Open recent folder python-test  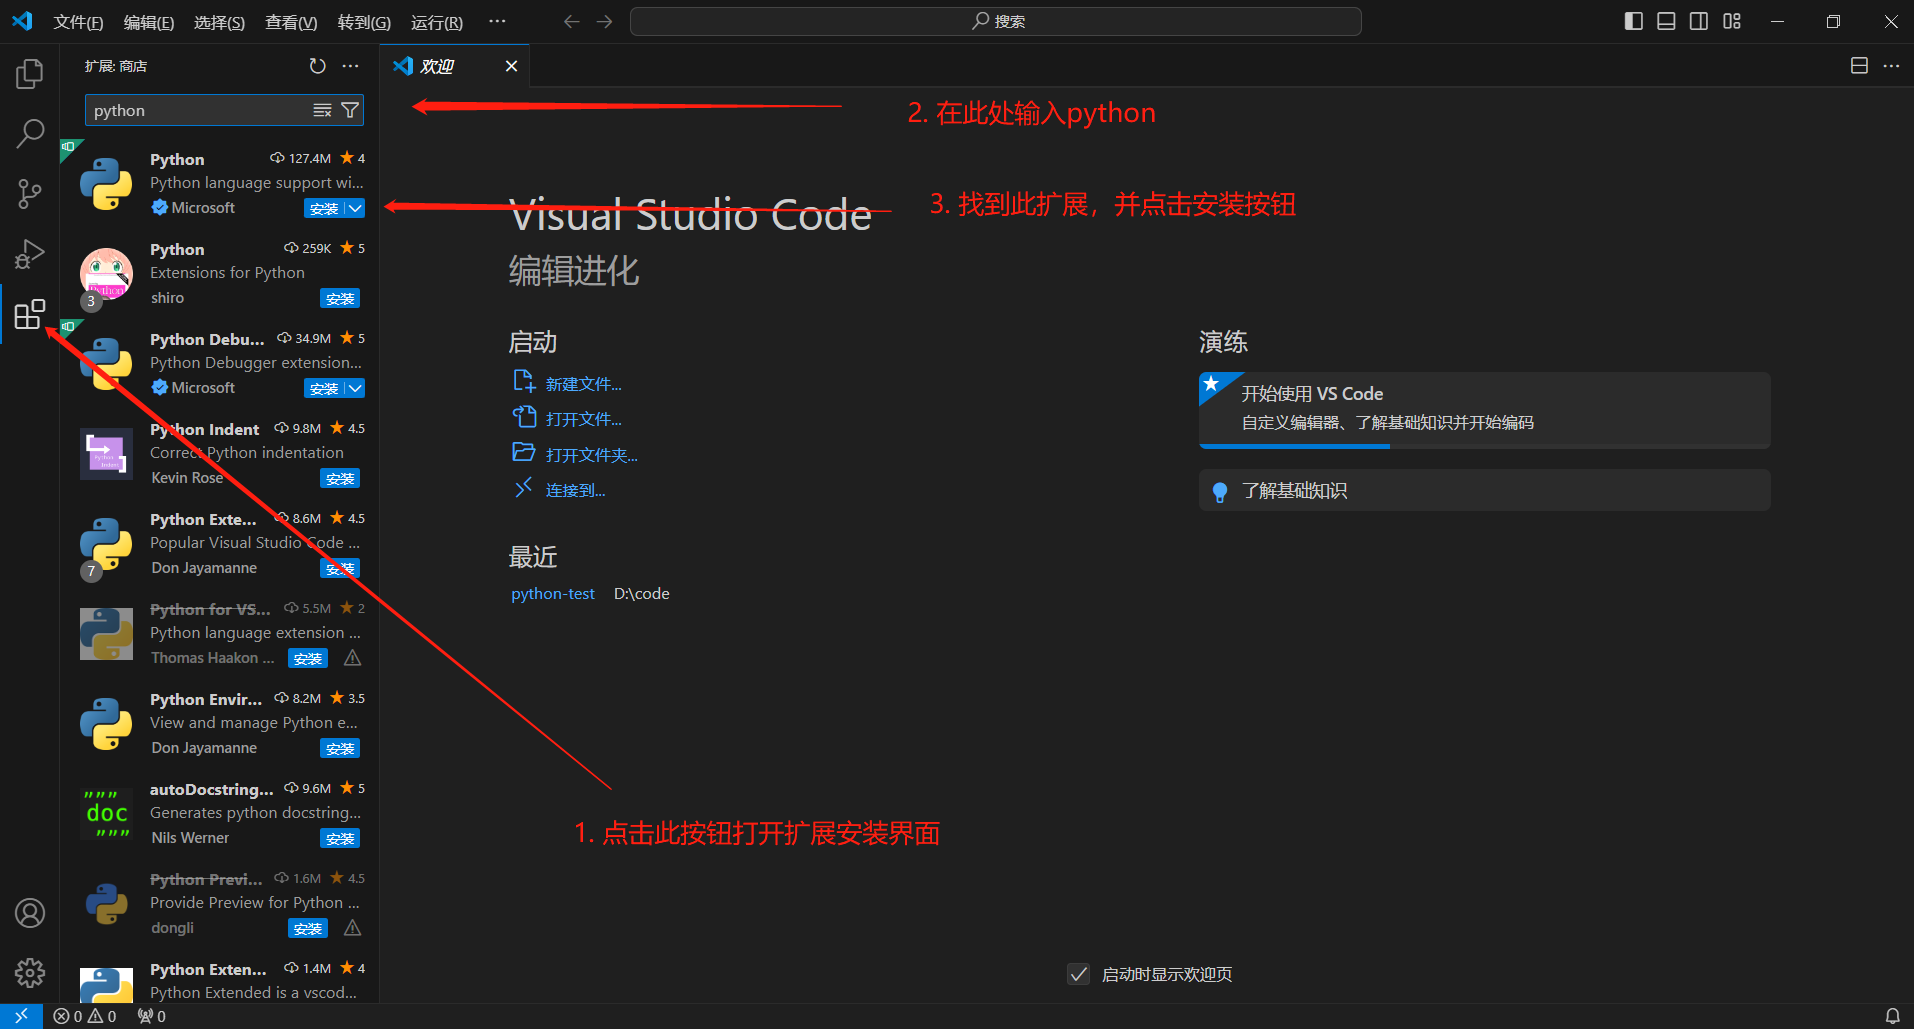click(x=552, y=593)
